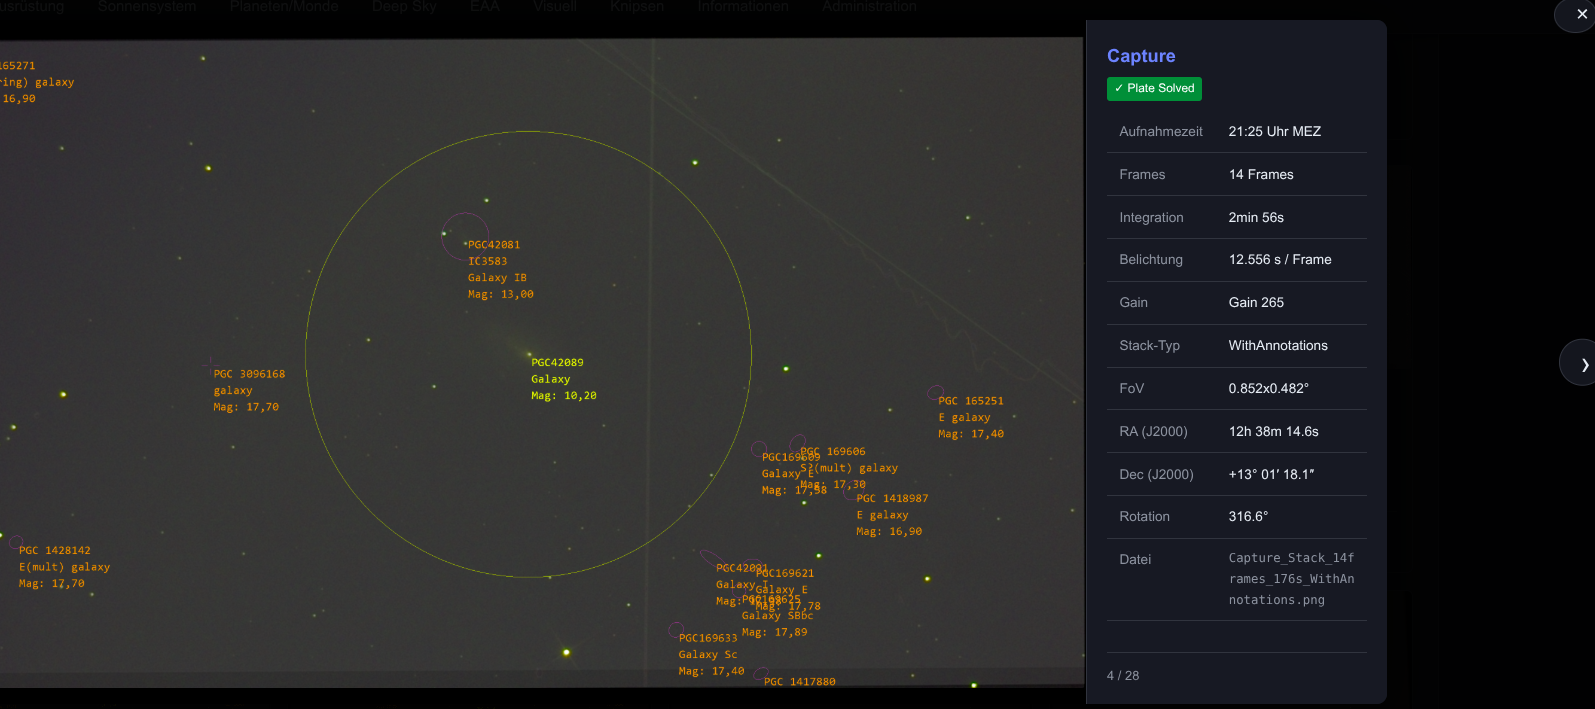Click the Mag: 10,20 text under PGC42089
The height and width of the screenshot is (709, 1595).
point(563,396)
